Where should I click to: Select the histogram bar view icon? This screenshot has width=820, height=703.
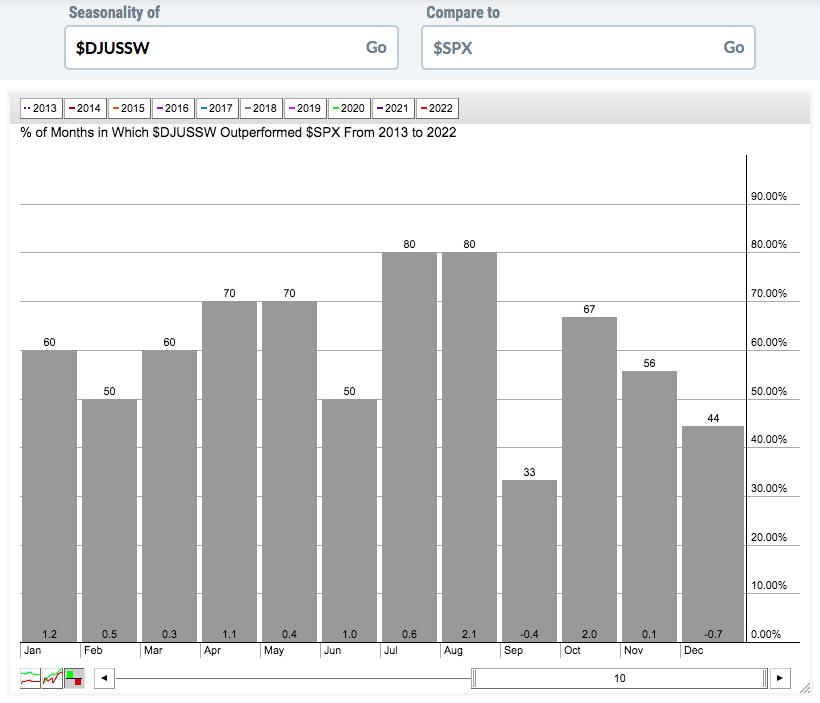(x=75, y=678)
